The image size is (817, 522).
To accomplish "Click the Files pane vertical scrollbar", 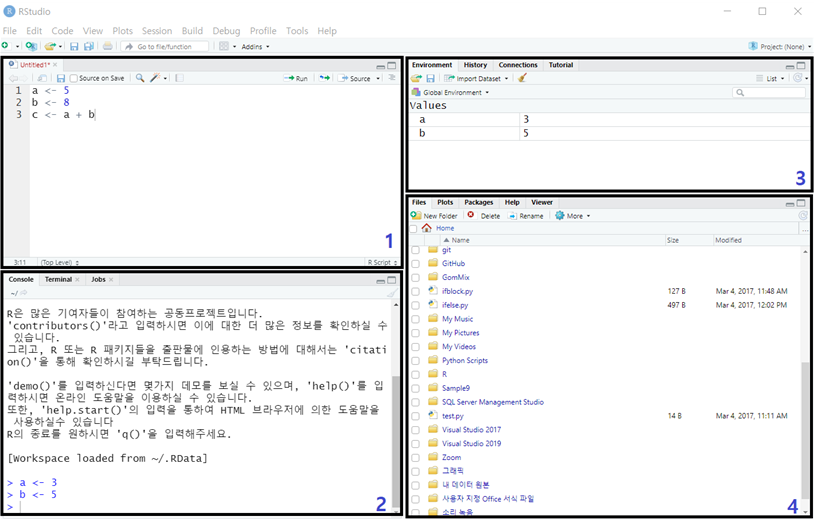I will (x=805, y=430).
